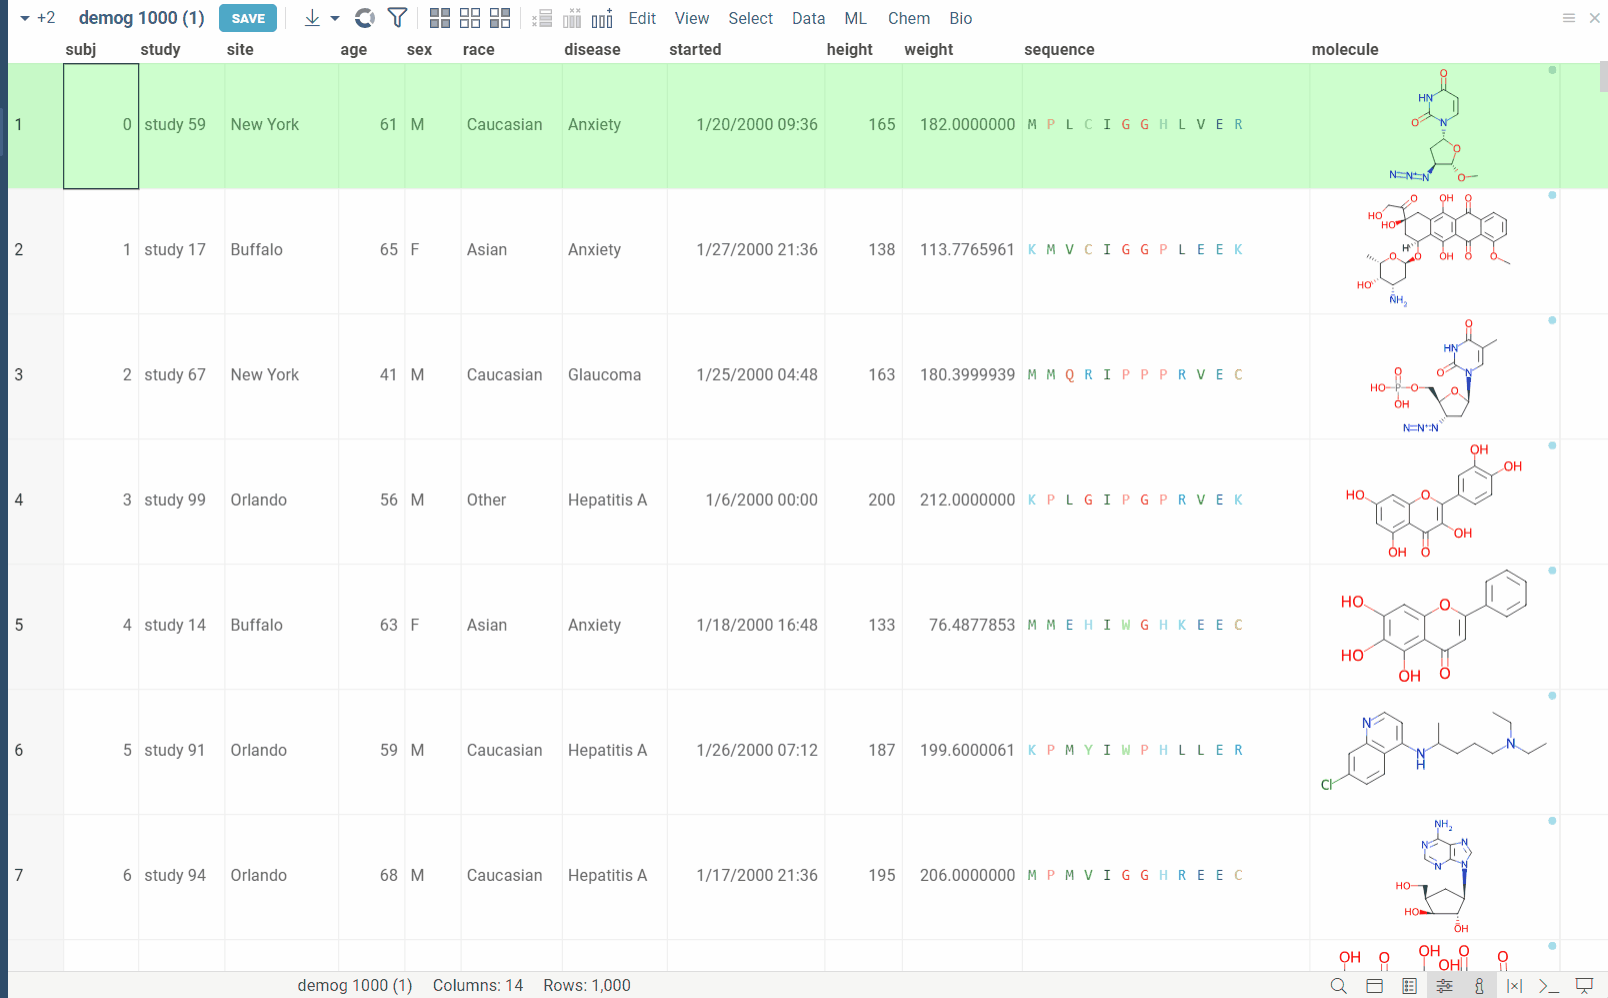Image resolution: width=1608 pixels, height=998 pixels.
Task: Open presentation mode from status bar
Action: 1584,985
